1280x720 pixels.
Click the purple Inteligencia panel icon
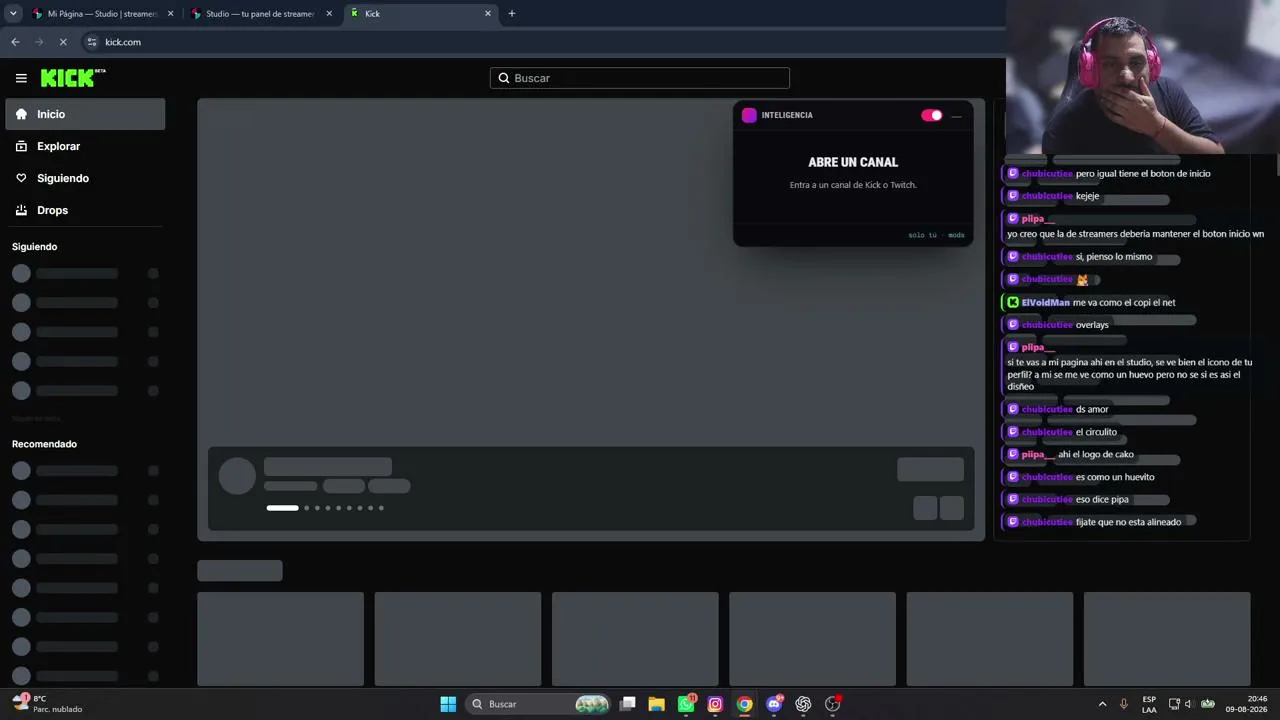click(x=749, y=115)
